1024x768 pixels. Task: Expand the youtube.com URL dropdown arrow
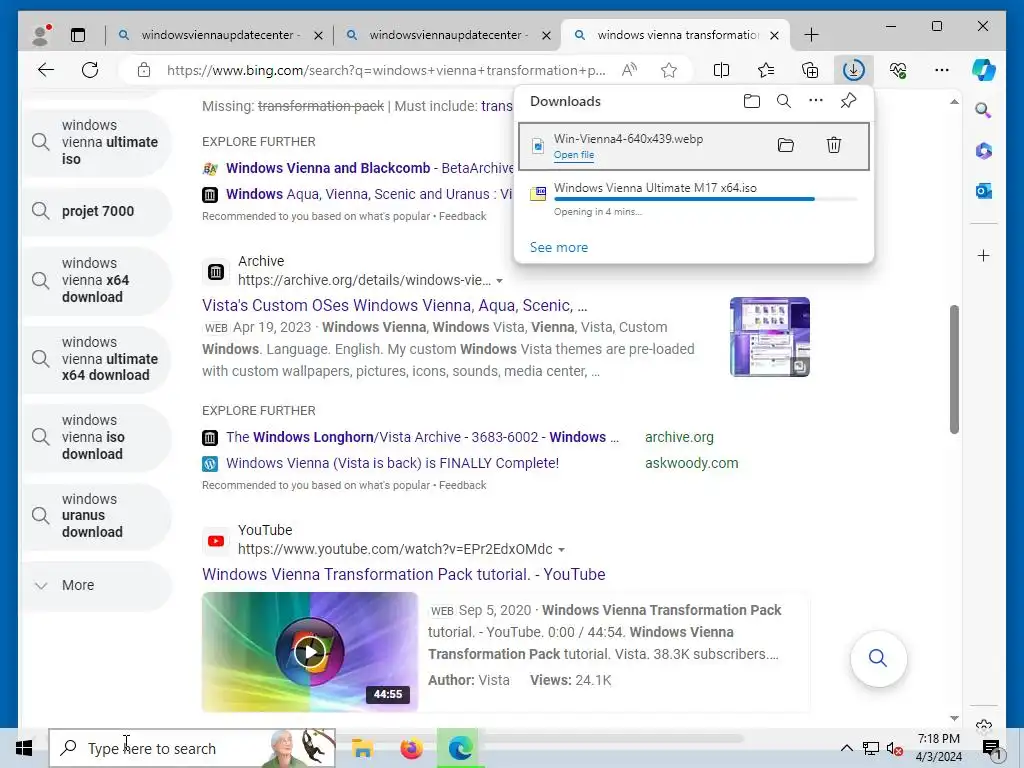coord(562,550)
